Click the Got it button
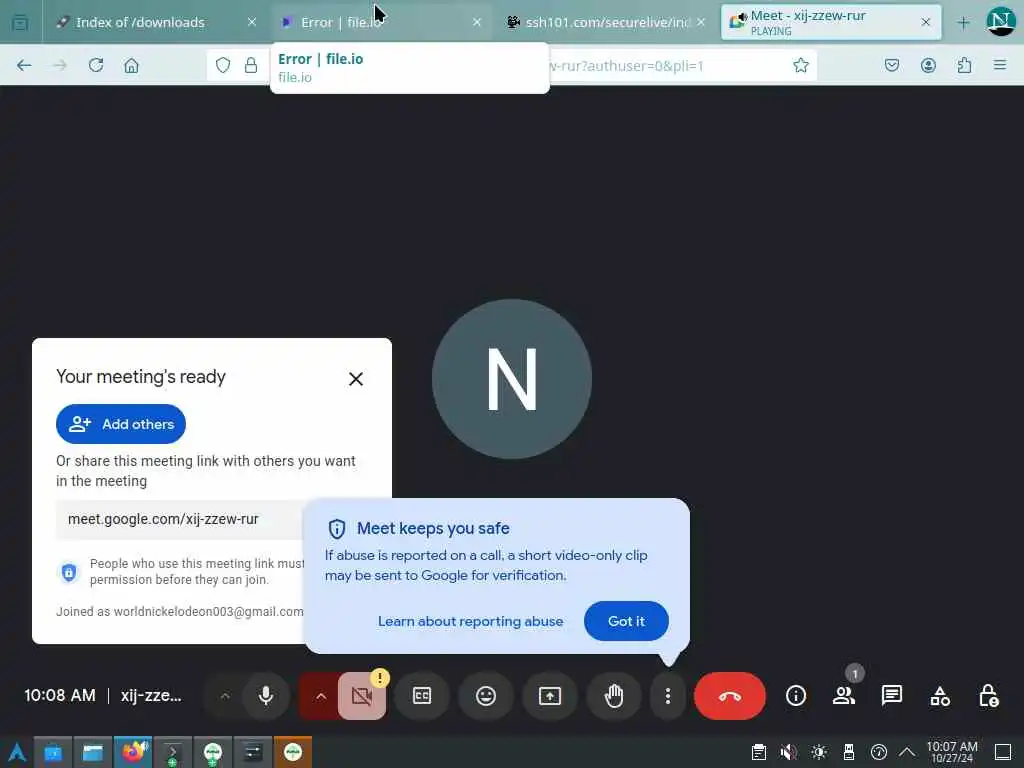The height and width of the screenshot is (768, 1024). tap(626, 621)
